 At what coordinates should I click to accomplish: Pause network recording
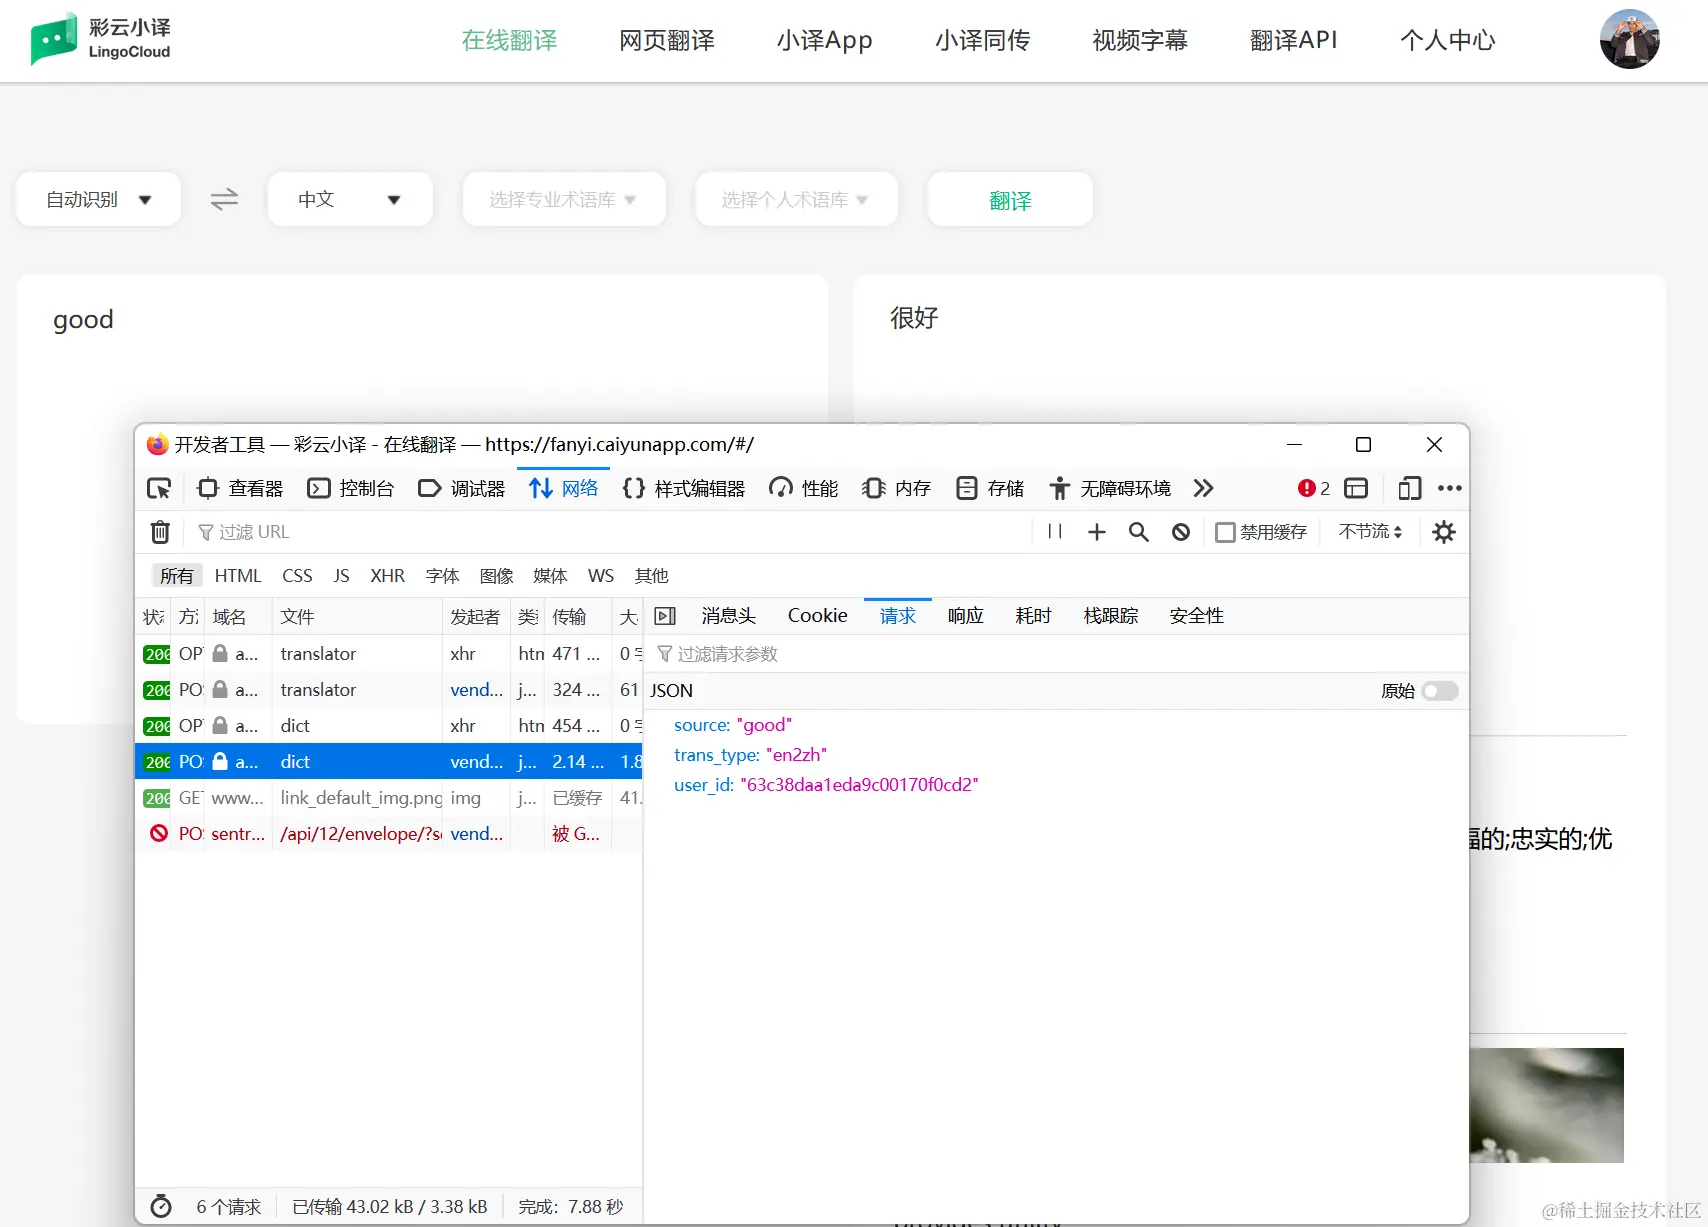[x=1055, y=532]
